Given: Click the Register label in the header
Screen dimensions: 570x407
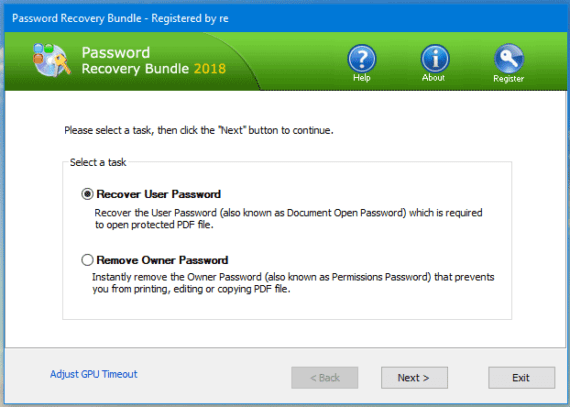Looking at the screenshot, I should [509, 78].
